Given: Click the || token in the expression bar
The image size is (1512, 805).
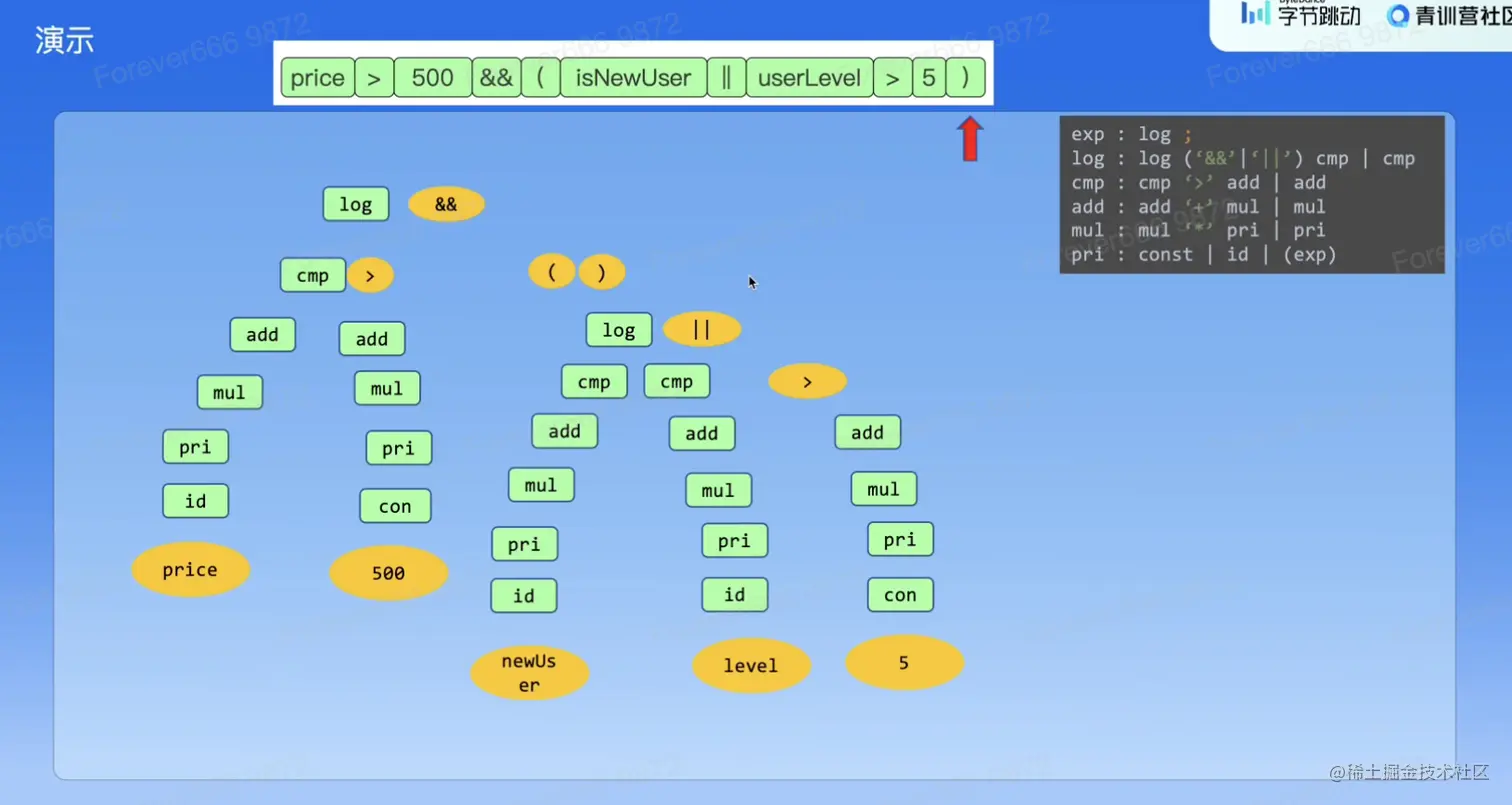Looking at the screenshot, I should coord(726,78).
